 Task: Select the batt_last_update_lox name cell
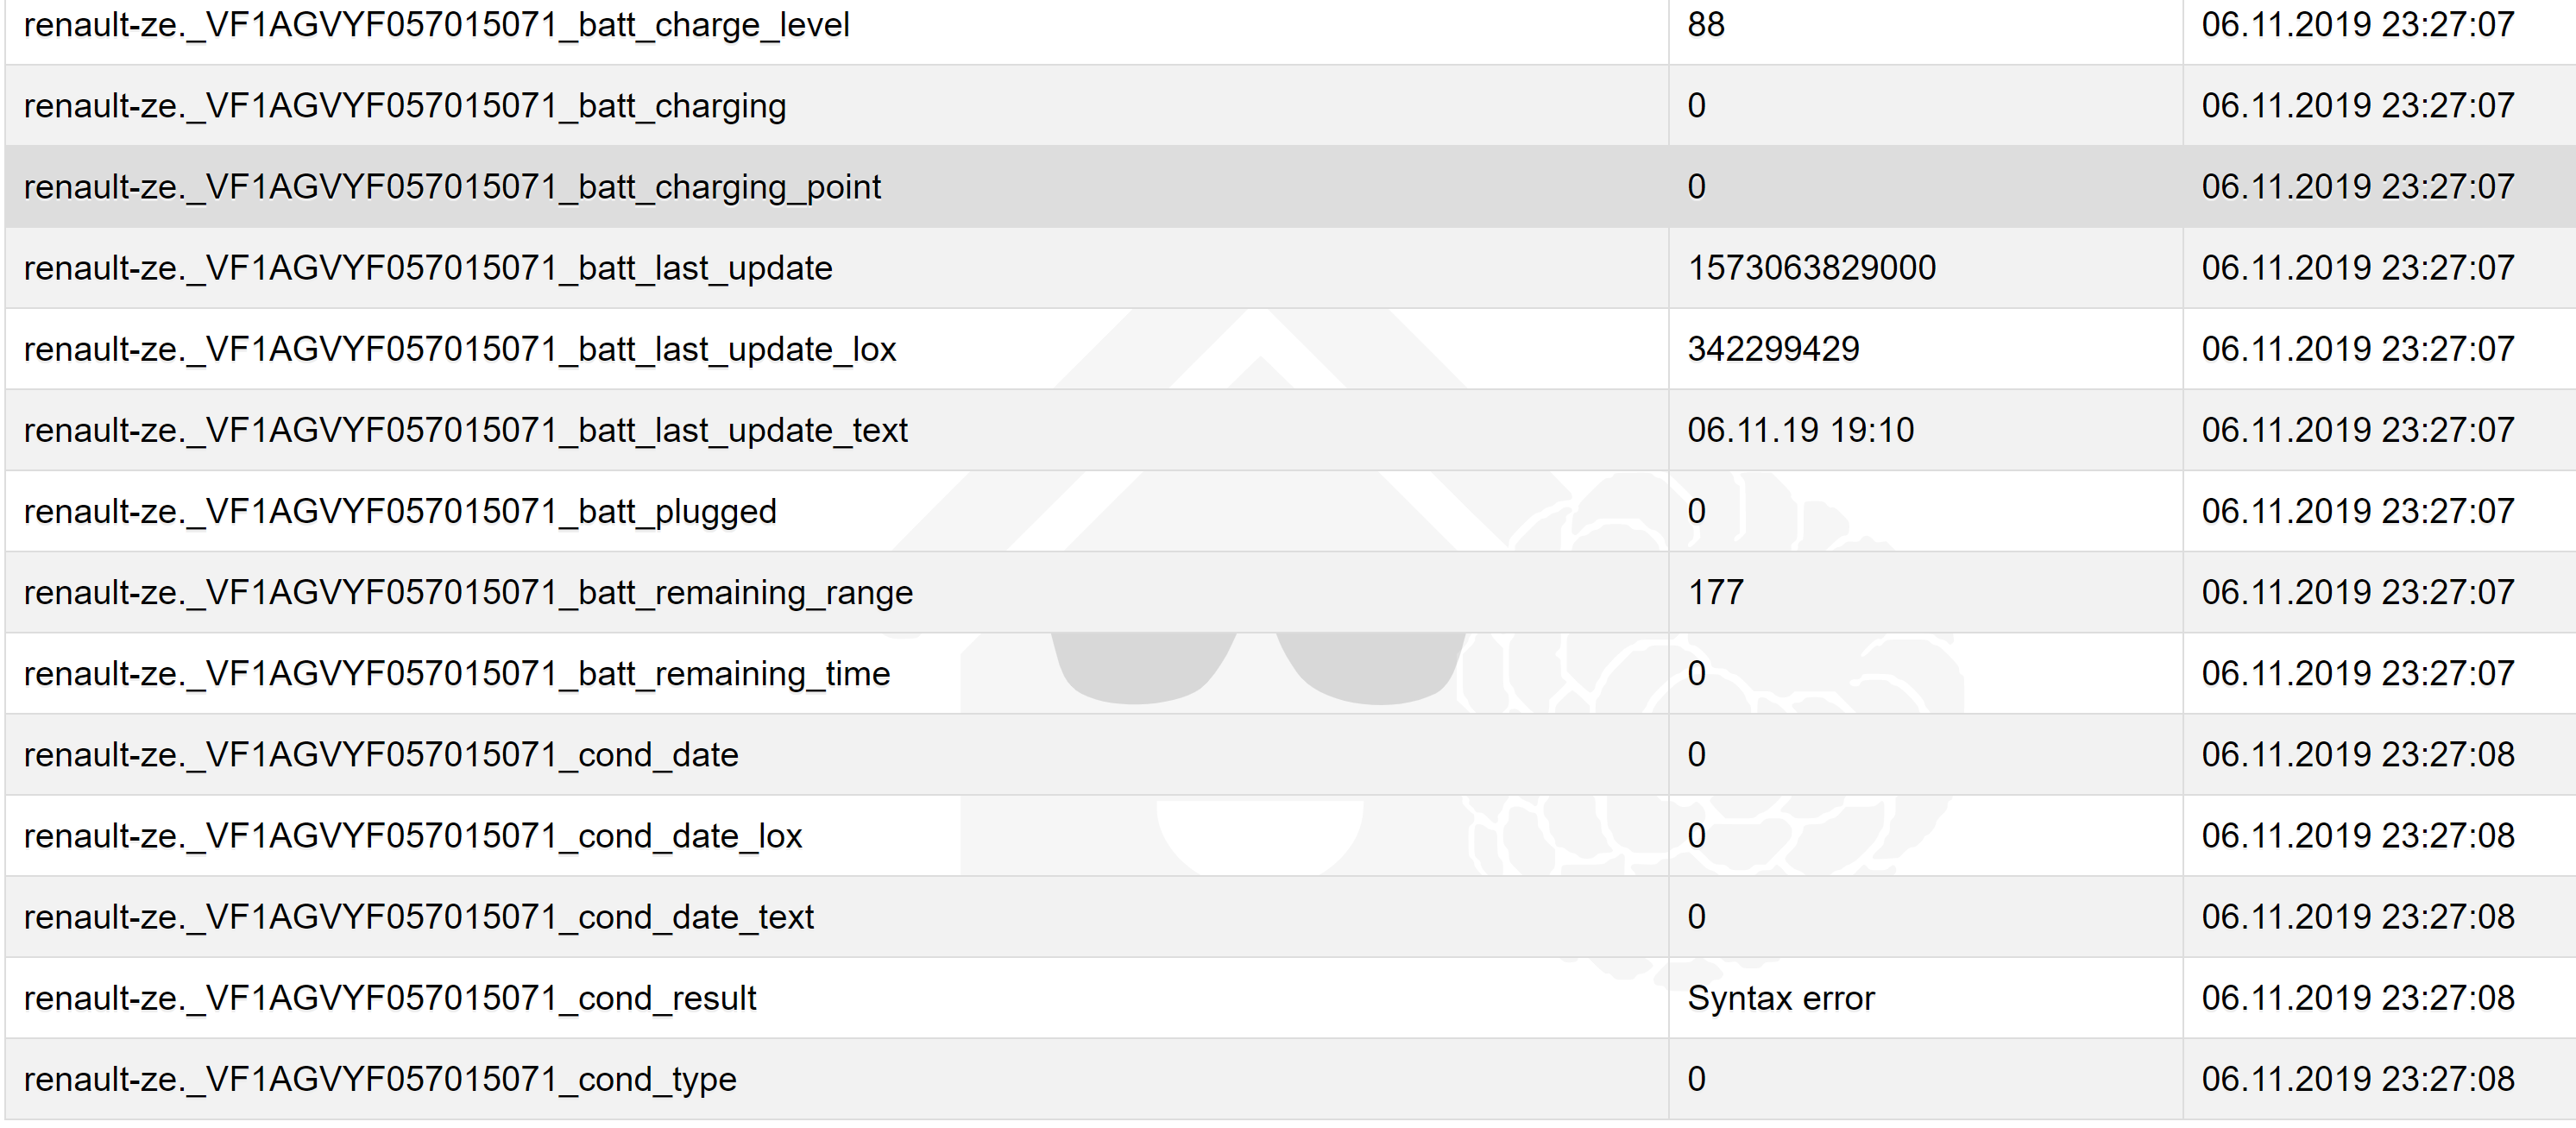click(460, 349)
